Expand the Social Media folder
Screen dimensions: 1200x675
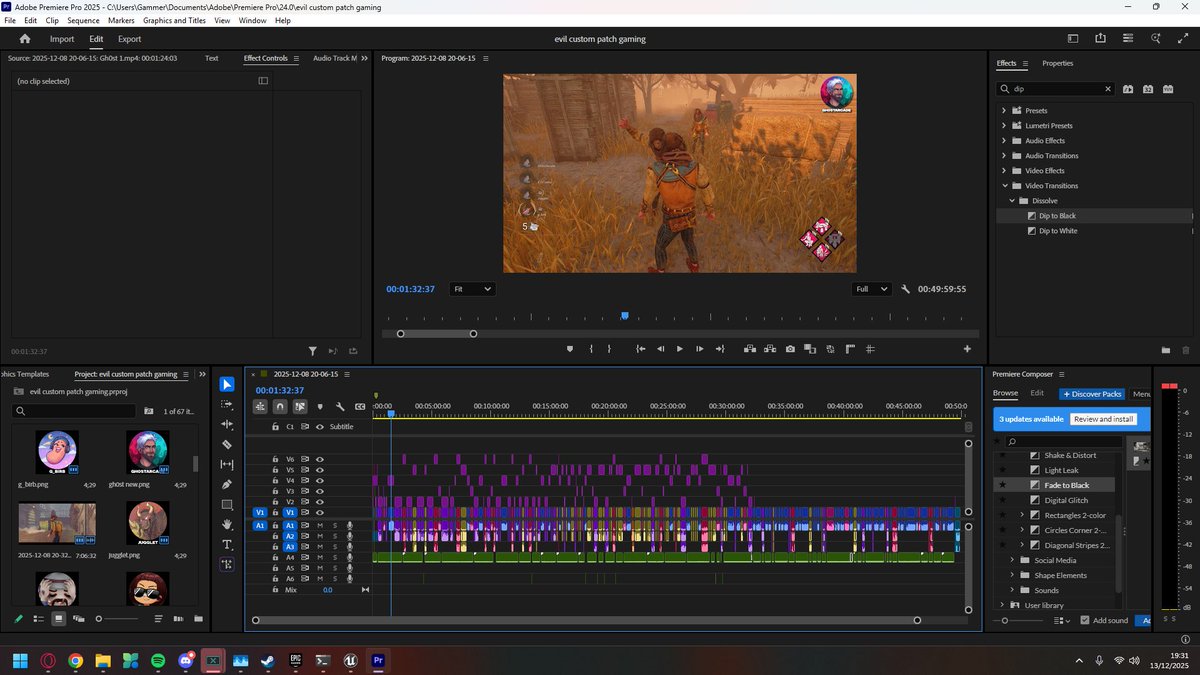(x=1013, y=560)
